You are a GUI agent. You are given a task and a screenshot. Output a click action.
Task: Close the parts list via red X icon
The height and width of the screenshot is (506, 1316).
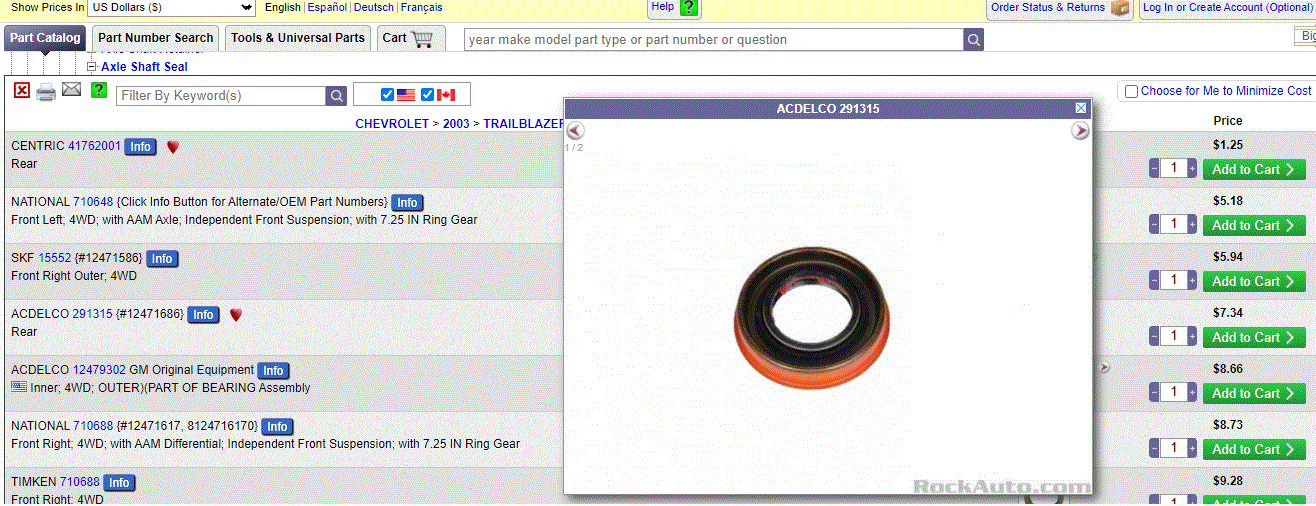coord(22,91)
